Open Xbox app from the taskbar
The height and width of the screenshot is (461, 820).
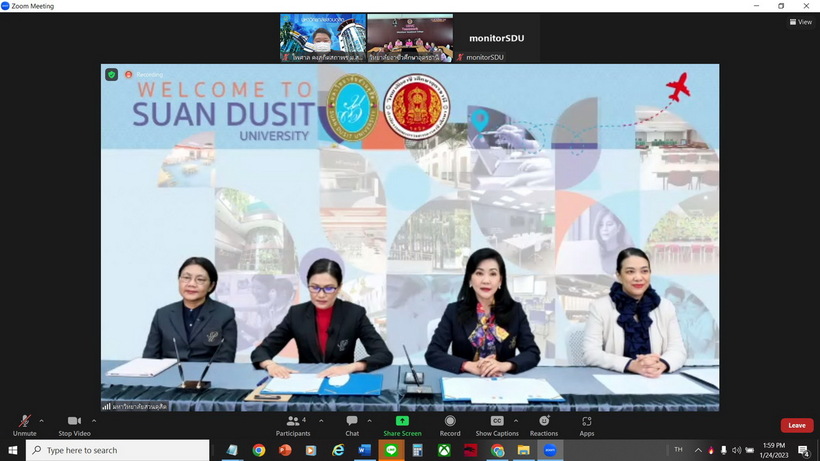coord(444,450)
